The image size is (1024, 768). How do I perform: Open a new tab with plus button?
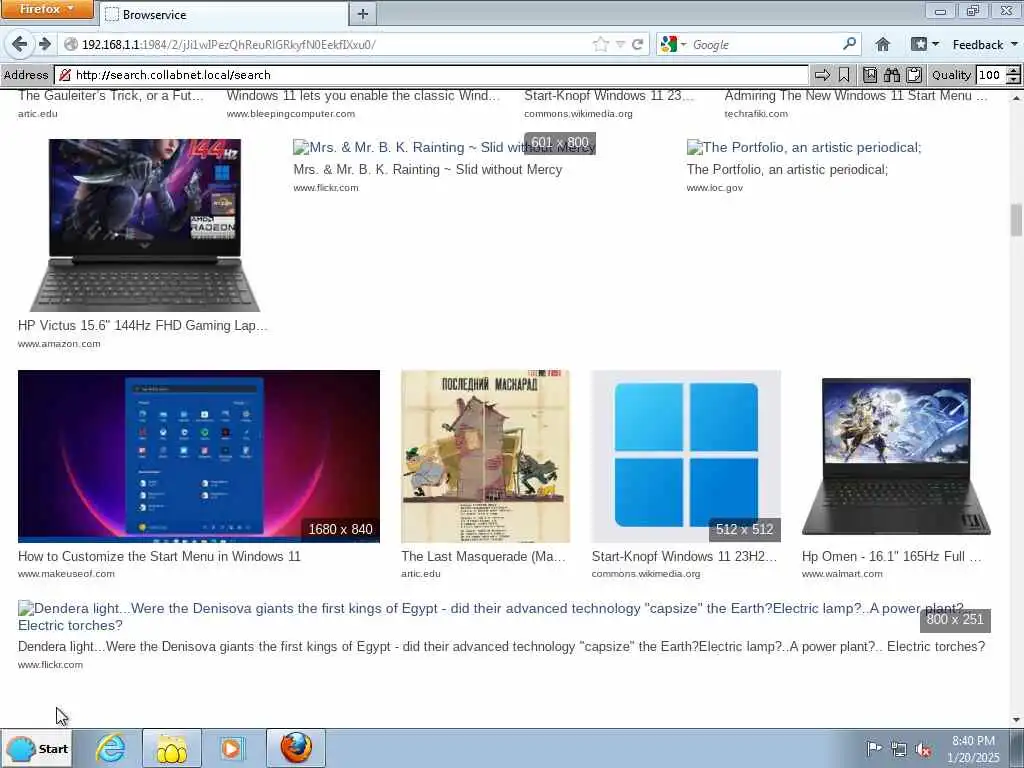(x=363, y=14)
